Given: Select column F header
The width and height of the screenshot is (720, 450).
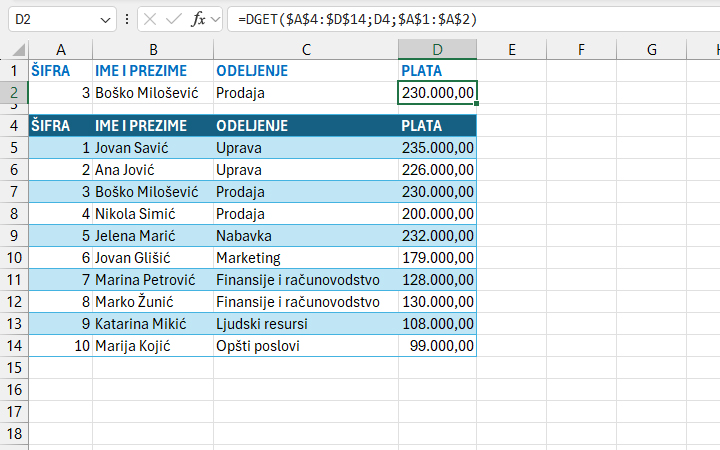Looking at the screenshot, I should pyautogui.click(x=581, y=49).
